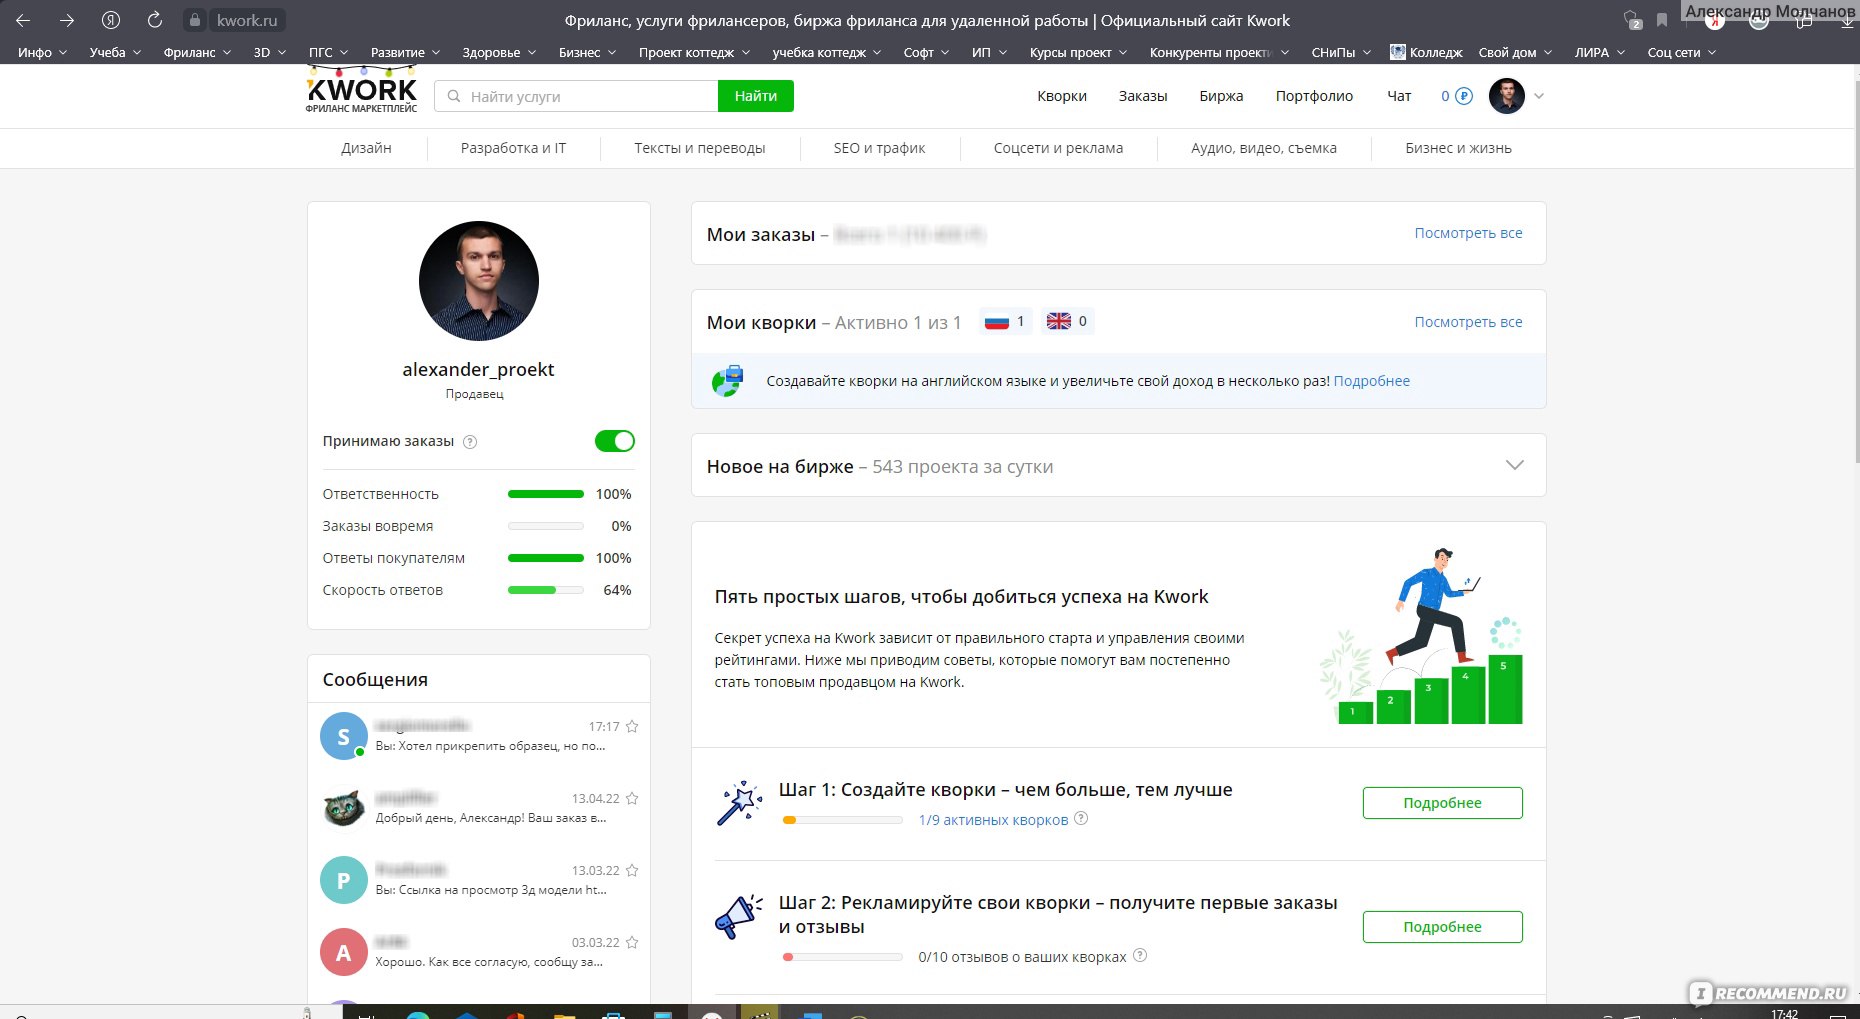The image size is (1860, 1019).
Task: Click the magnifier icon in search field
Action: tap(454, 96)
